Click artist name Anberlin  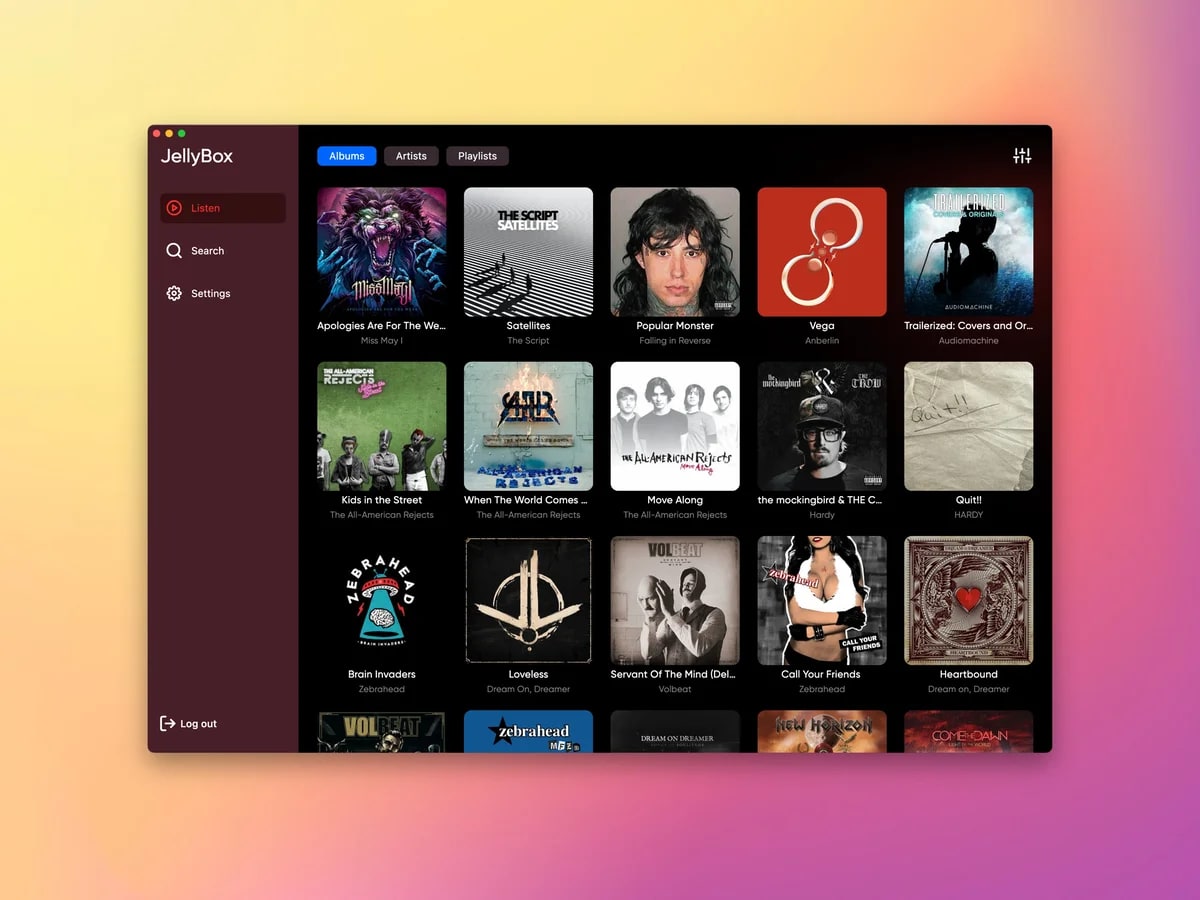(x=822, y=341)
